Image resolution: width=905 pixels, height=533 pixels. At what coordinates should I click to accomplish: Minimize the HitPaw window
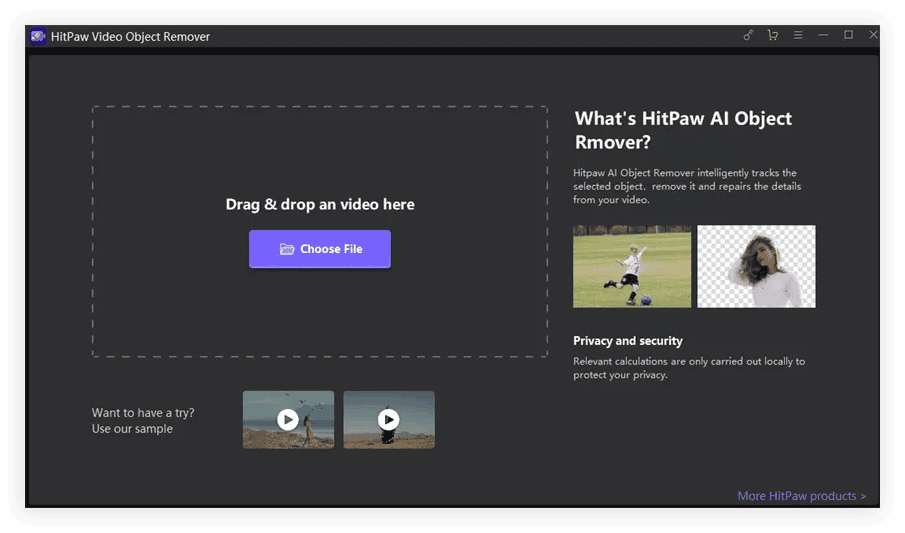[823, 35]
